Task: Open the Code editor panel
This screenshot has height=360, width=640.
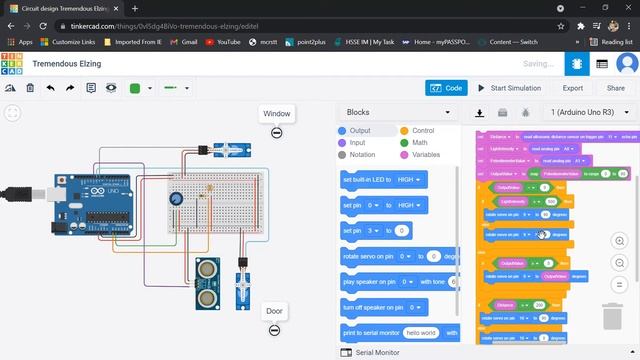Action: [446, 88]
